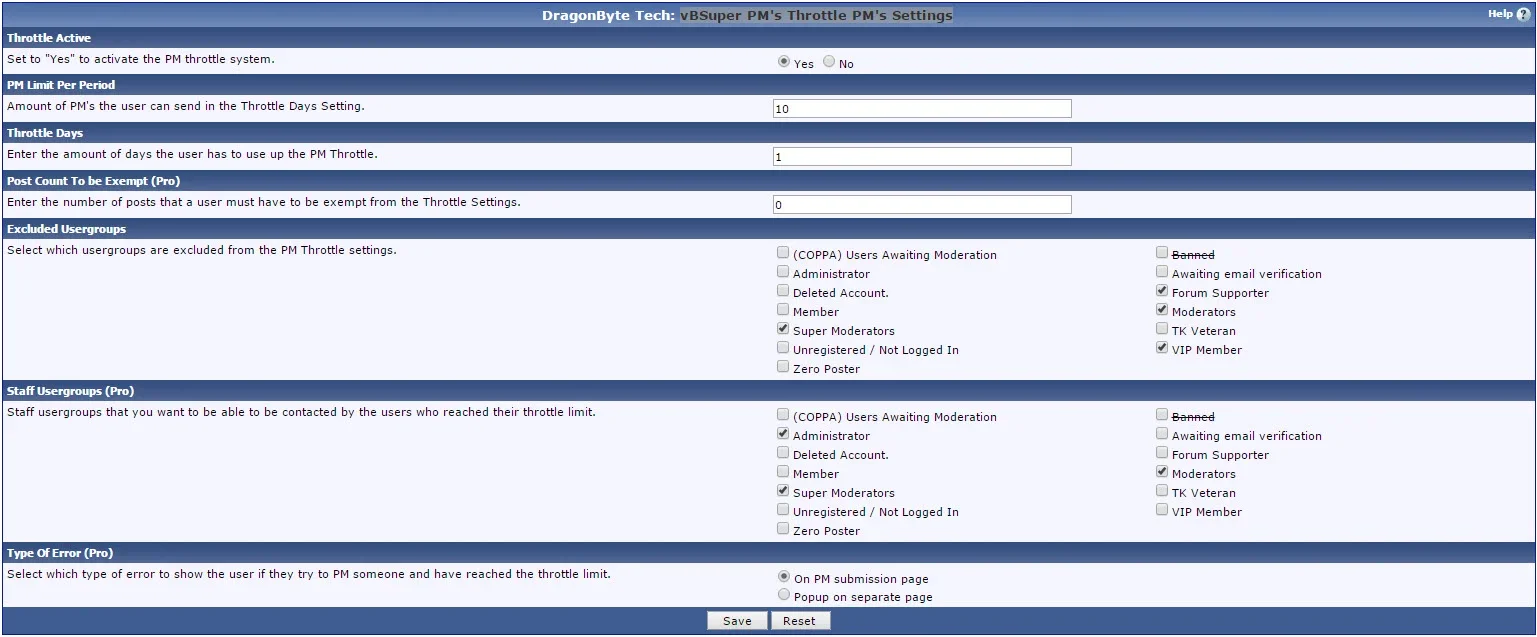Check Zero Poster in Excluded Usergroups
The image size is (1537, 637).
[x=783, y=367]
